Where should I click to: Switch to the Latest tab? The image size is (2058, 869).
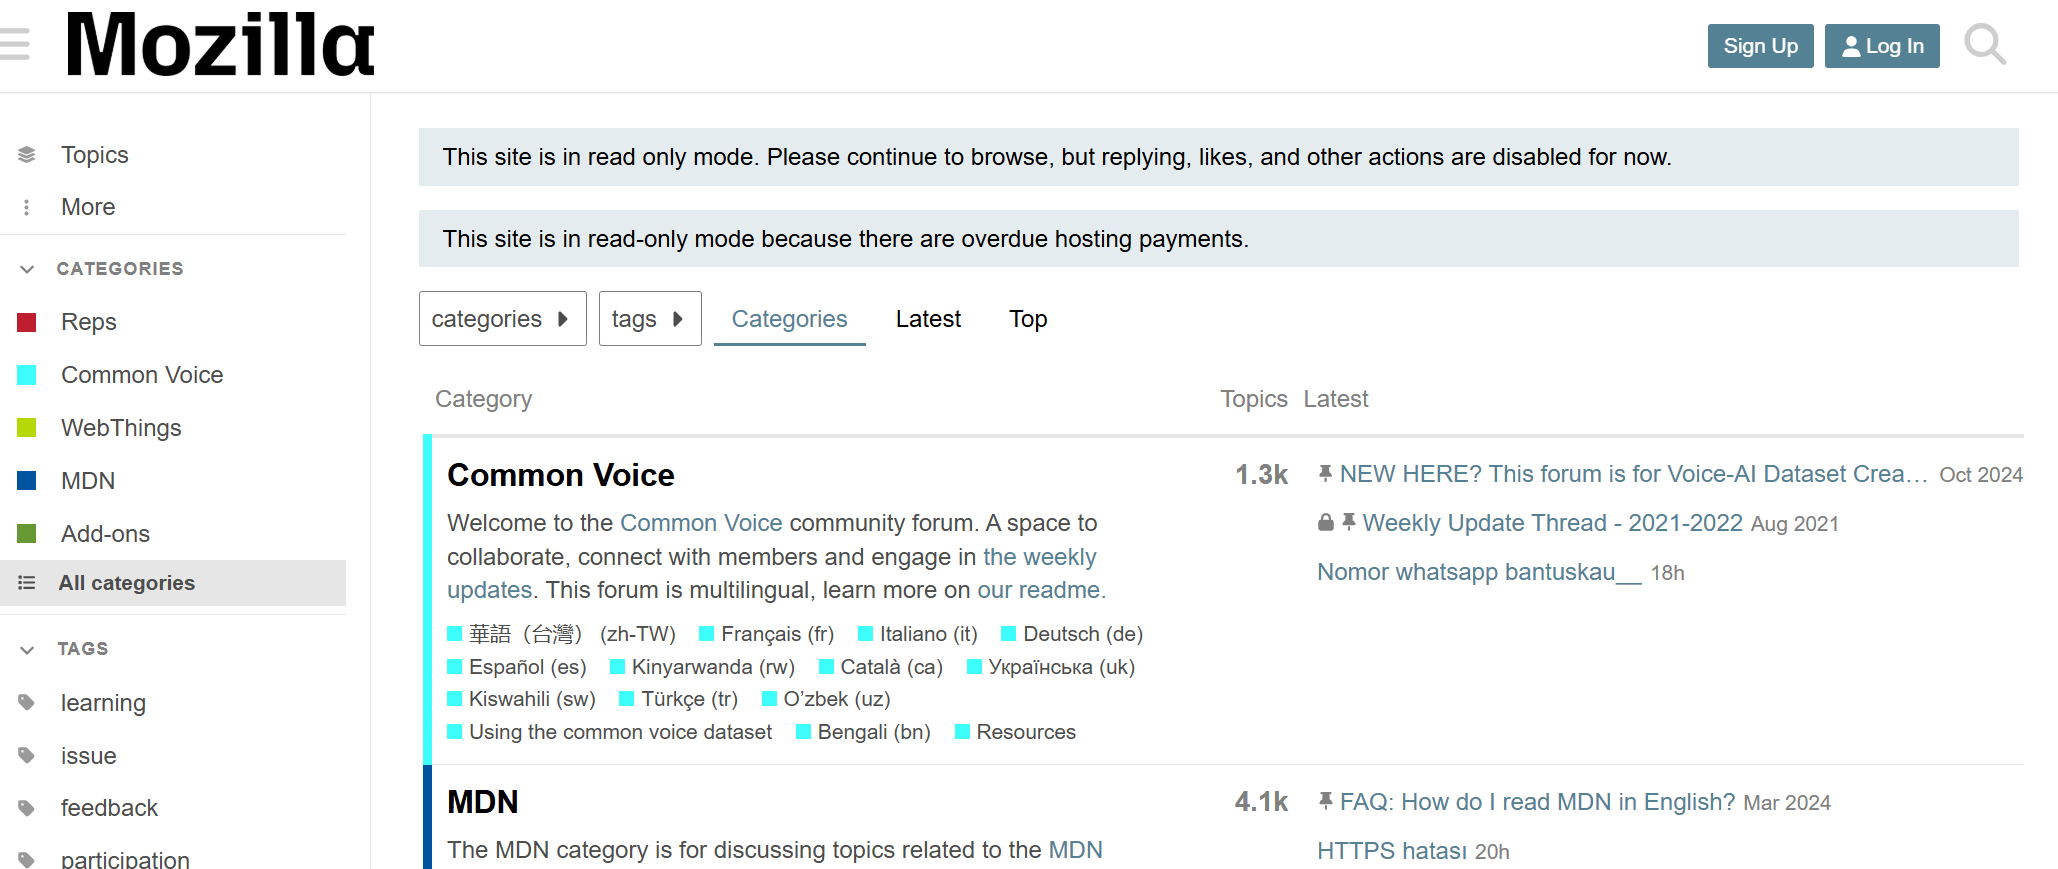pos(928,319)
